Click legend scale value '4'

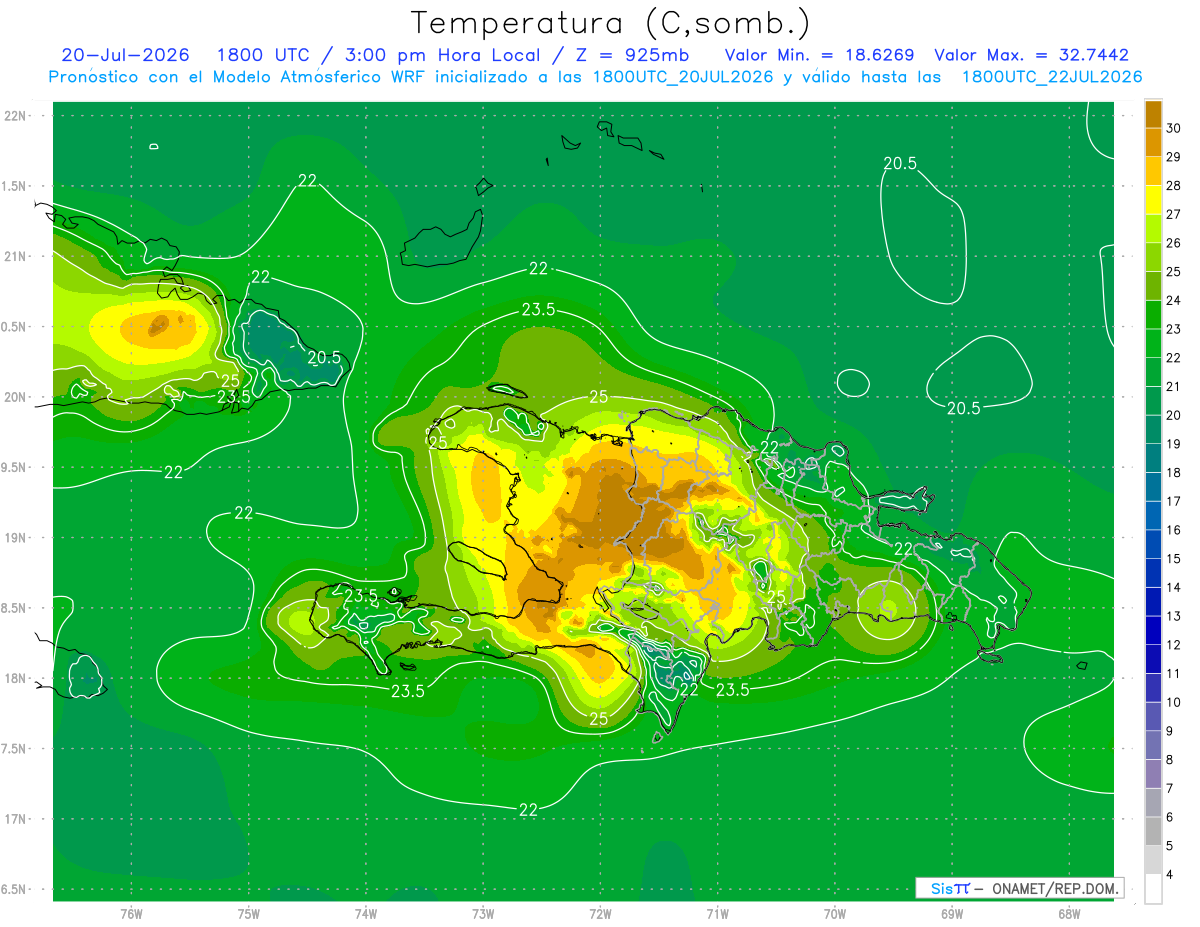coord(1171,874)
